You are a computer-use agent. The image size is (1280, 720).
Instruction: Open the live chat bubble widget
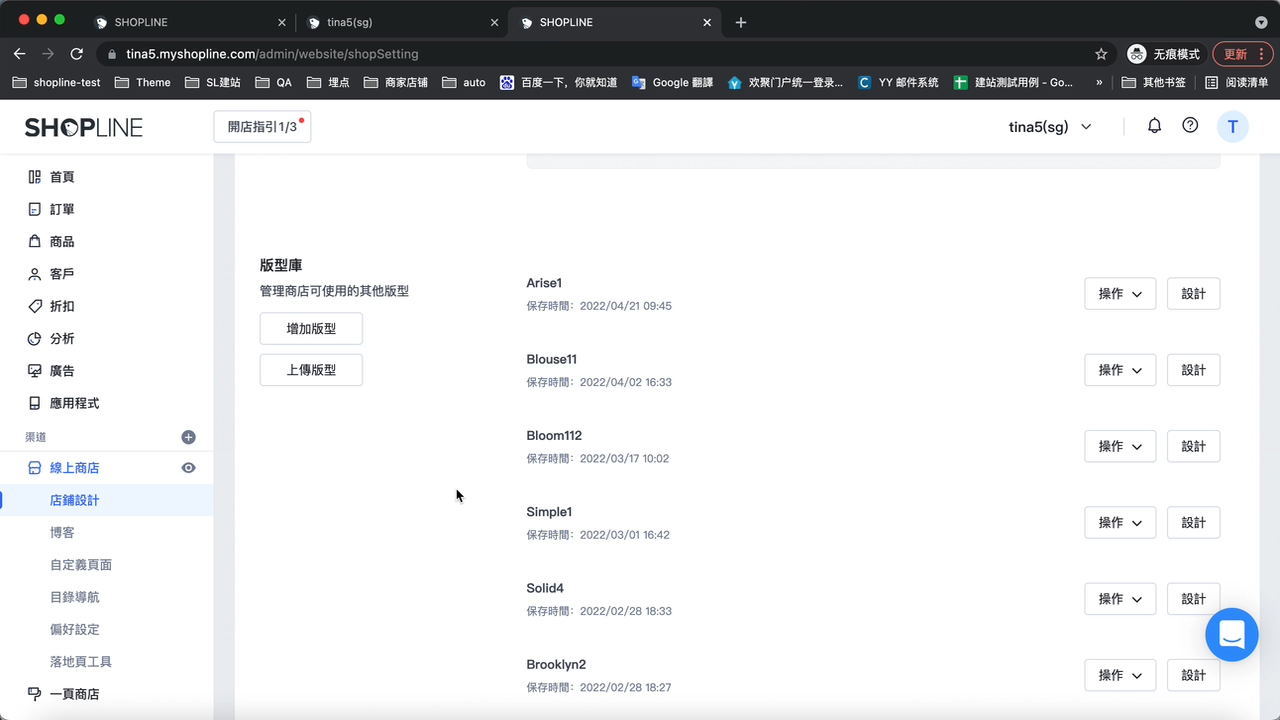pos(1231,634)
